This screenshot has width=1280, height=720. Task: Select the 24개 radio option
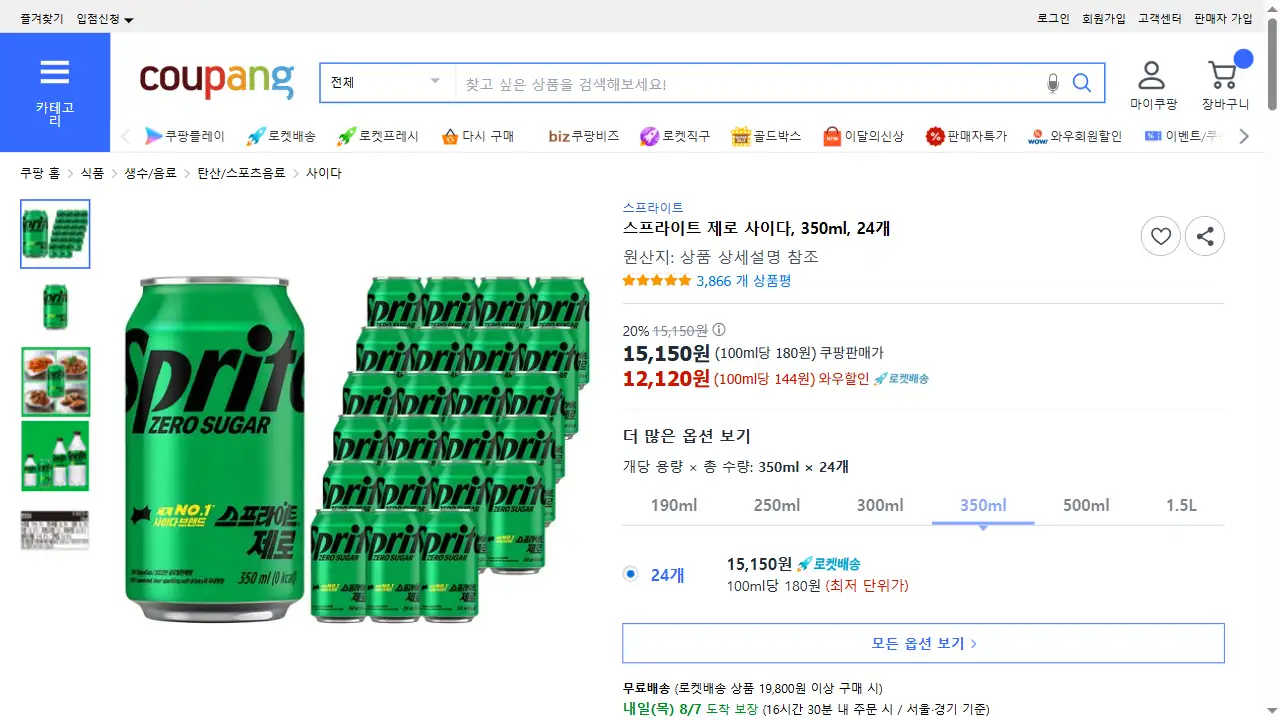click(x=630, y=574)
